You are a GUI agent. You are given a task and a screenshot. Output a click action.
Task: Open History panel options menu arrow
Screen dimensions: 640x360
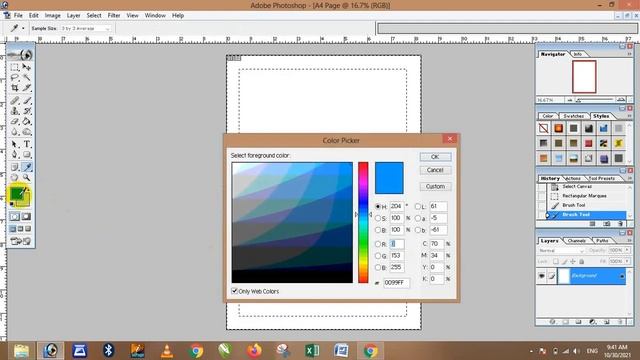(629, 178)
